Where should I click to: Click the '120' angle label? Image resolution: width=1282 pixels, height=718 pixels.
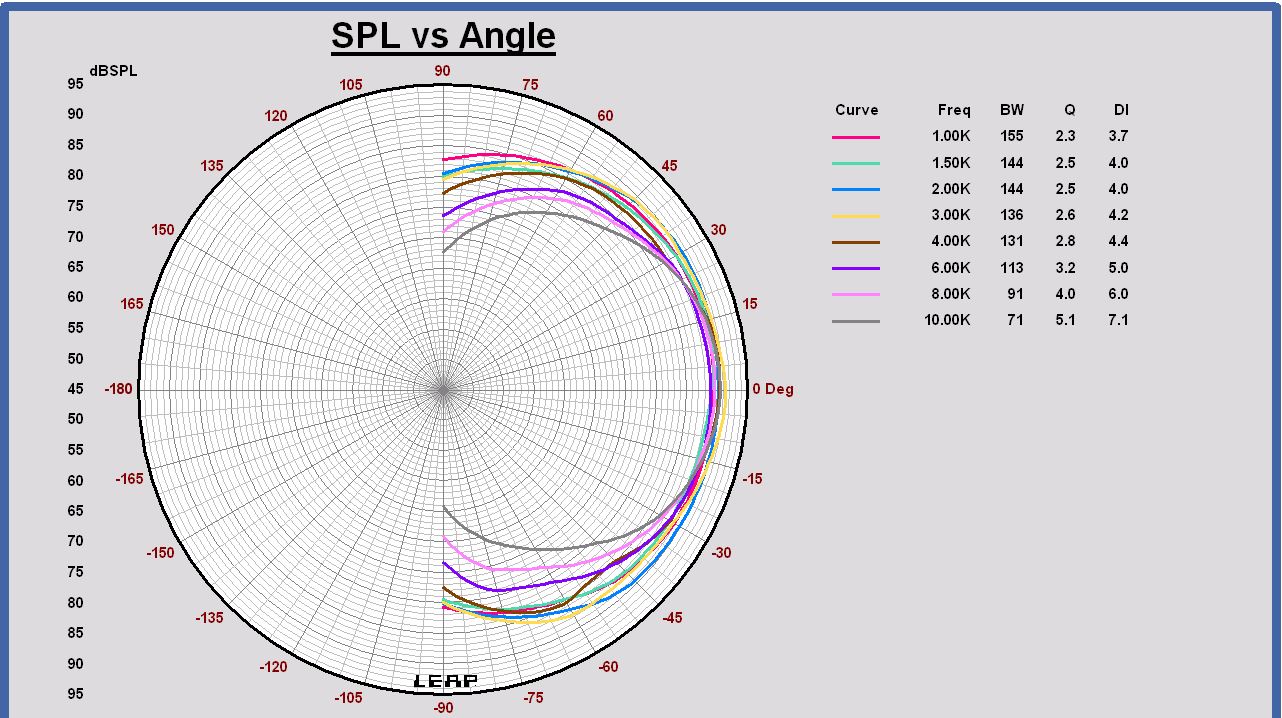tap(276, 116)
